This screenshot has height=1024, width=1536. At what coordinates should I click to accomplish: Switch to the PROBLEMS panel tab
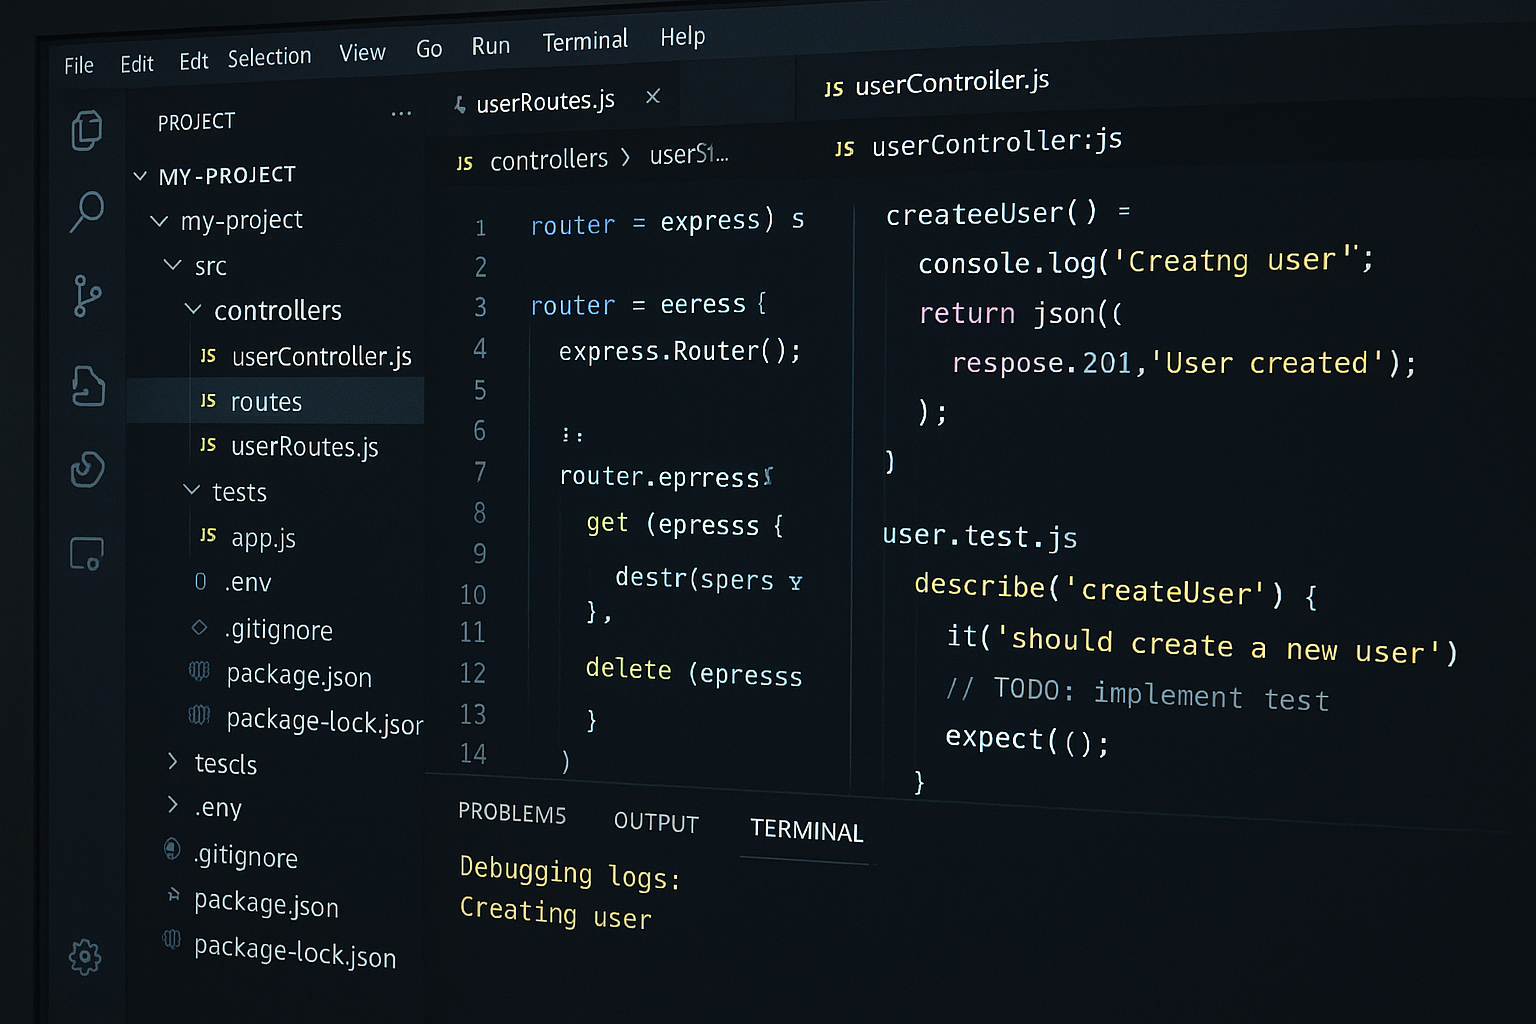coord(511,813)
